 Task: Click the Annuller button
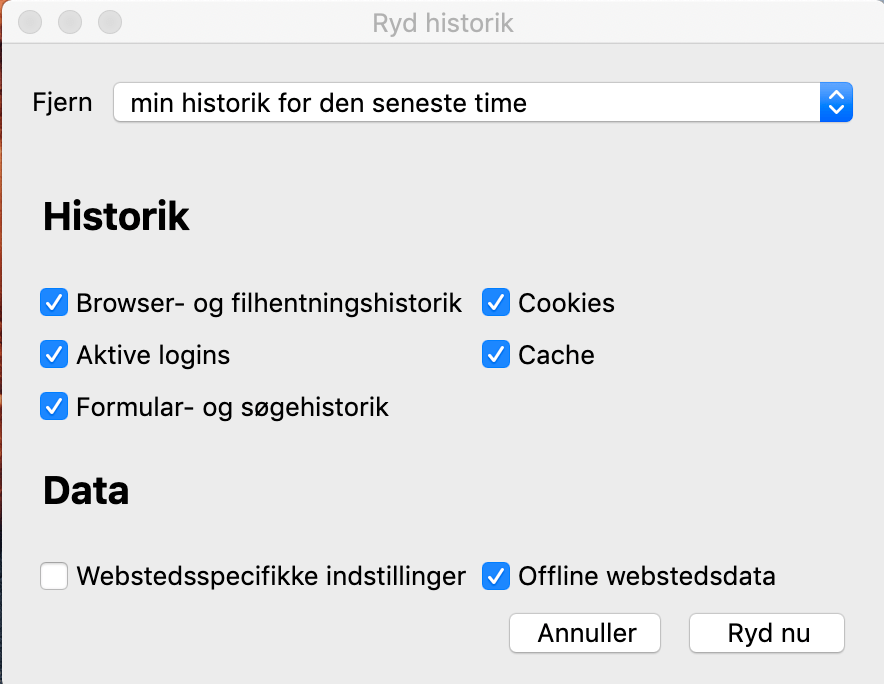click(x=584, y=633)
